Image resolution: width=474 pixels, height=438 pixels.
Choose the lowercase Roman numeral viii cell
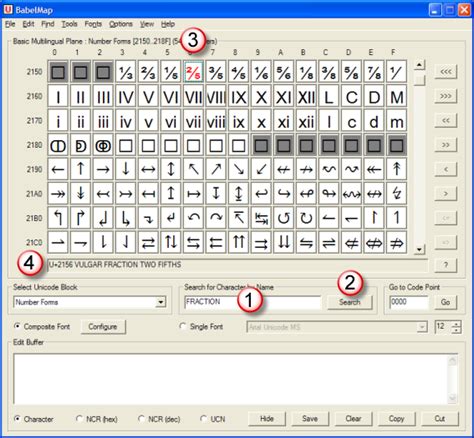click(216, 121)
